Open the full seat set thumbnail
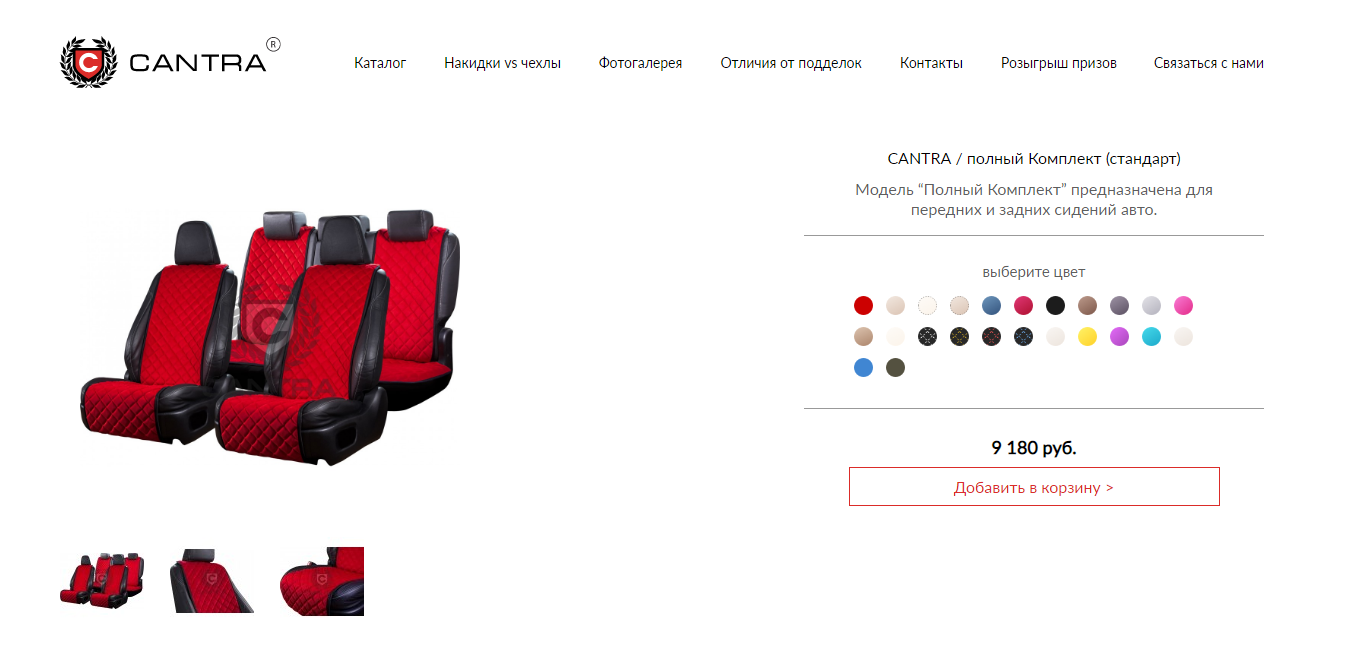Viewport: 1352px width, 665px height. [103, 581]
